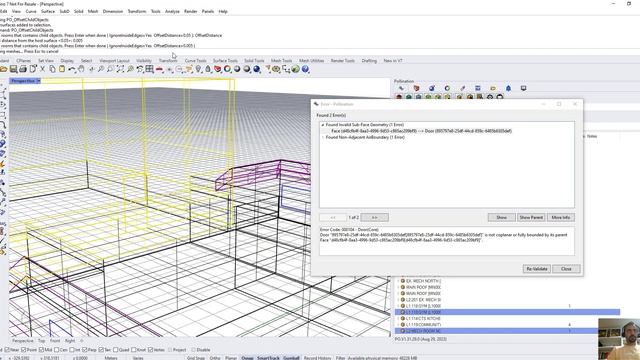640x360 pixels.
Task: Click the error code description text box
Action: tap(447, 241)
